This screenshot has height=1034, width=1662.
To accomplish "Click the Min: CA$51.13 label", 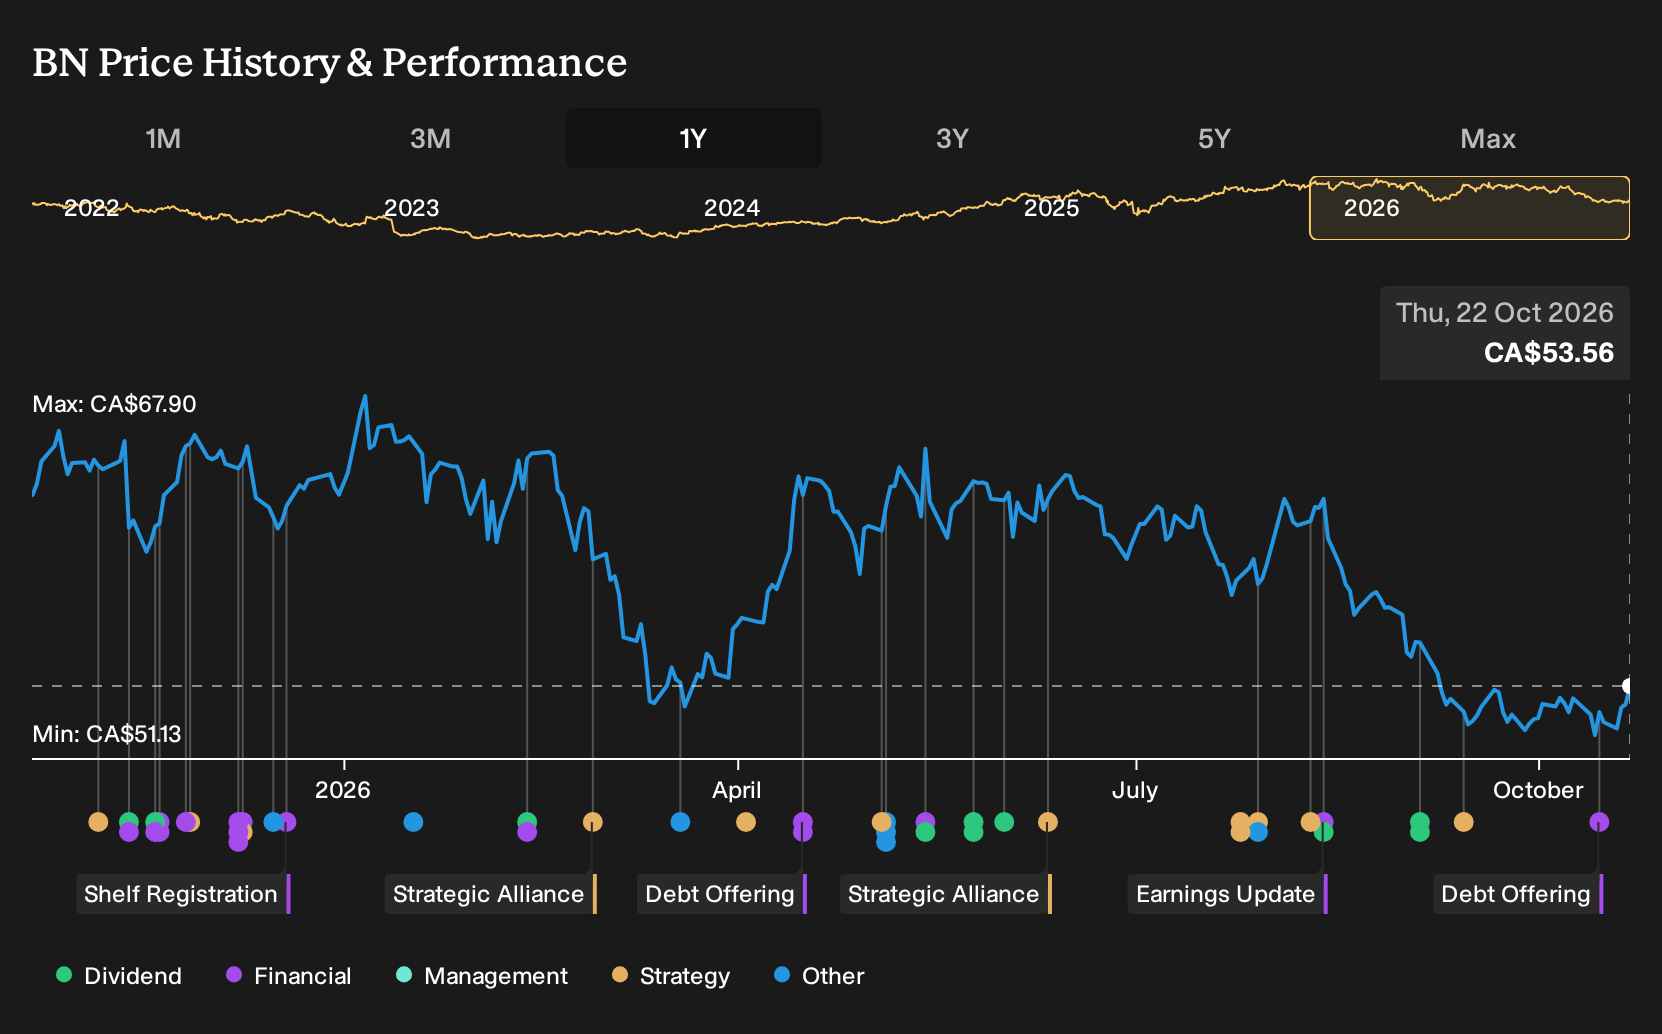I will (x=107, y=734).
